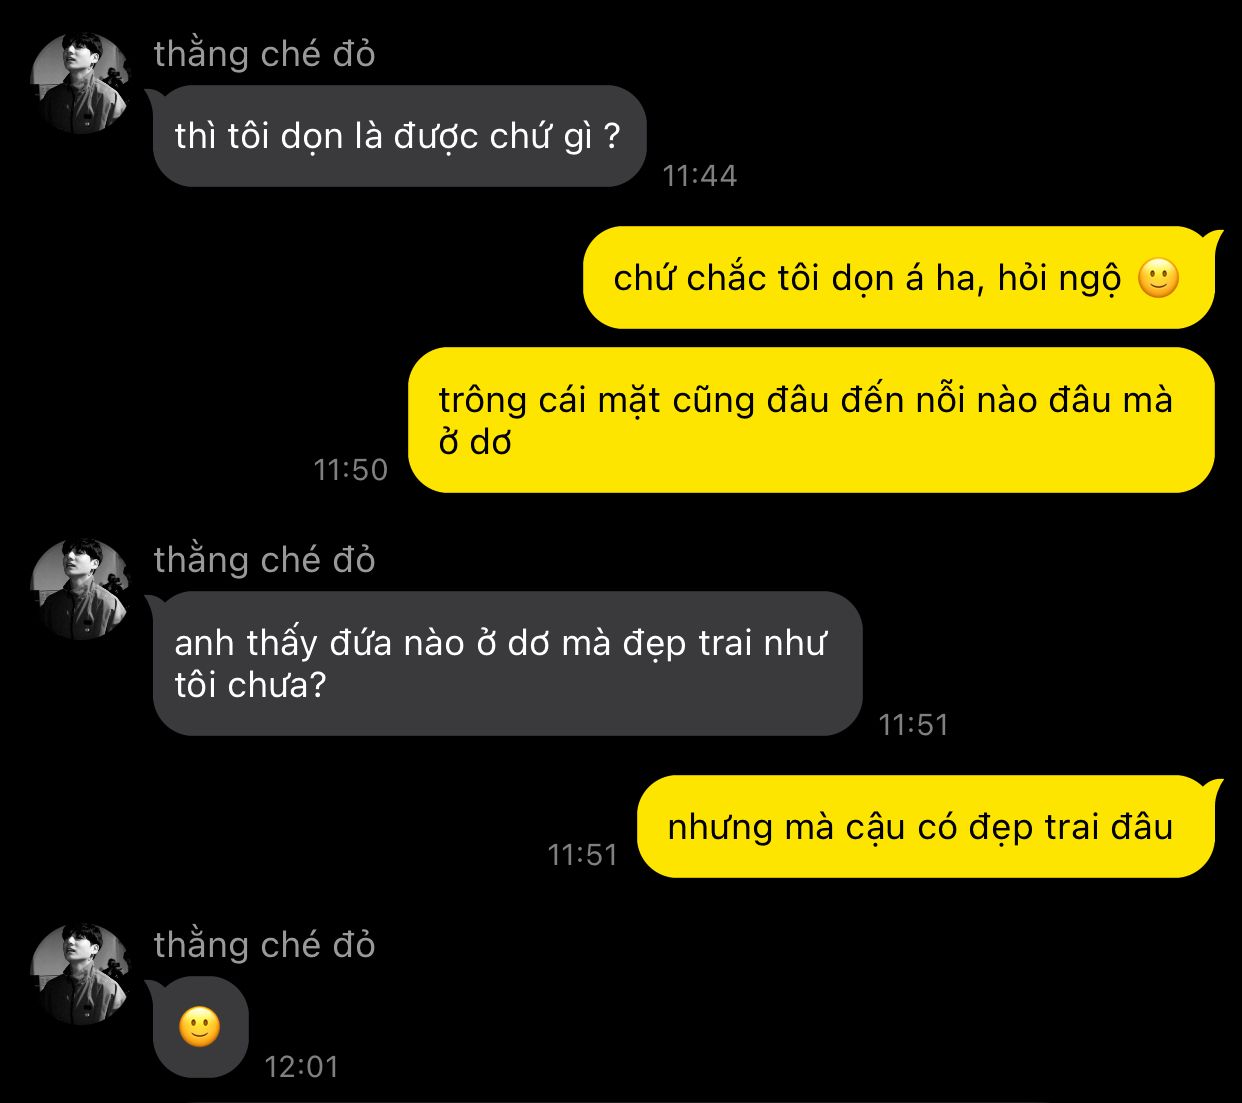The image size is (1242, 1103).
Task: Click the words "ở dơ" in the yellow bubble
Action: pyautogui.click(x=475, y=442)
